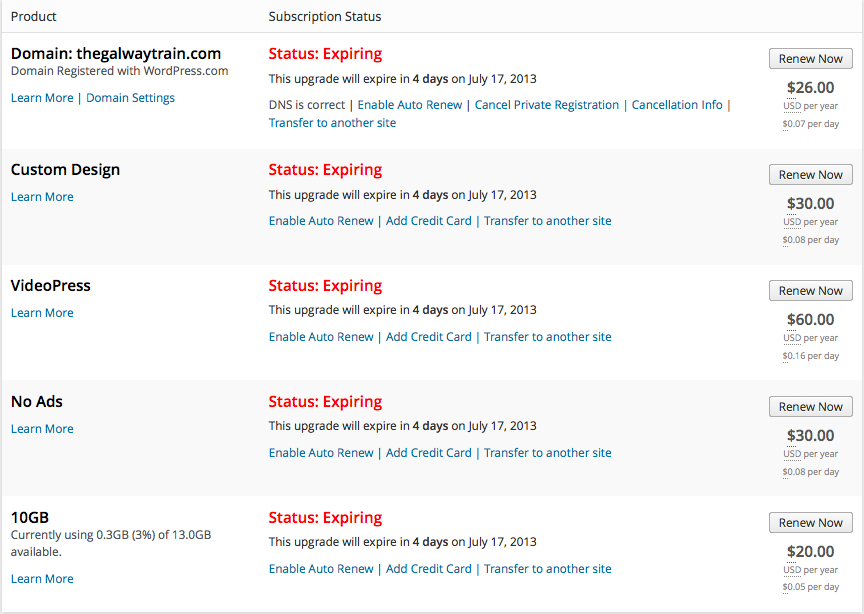This screenshot has height=614, width=864.
Task: Click Learn More under No Ads
Action: click(x=42, y=429)
